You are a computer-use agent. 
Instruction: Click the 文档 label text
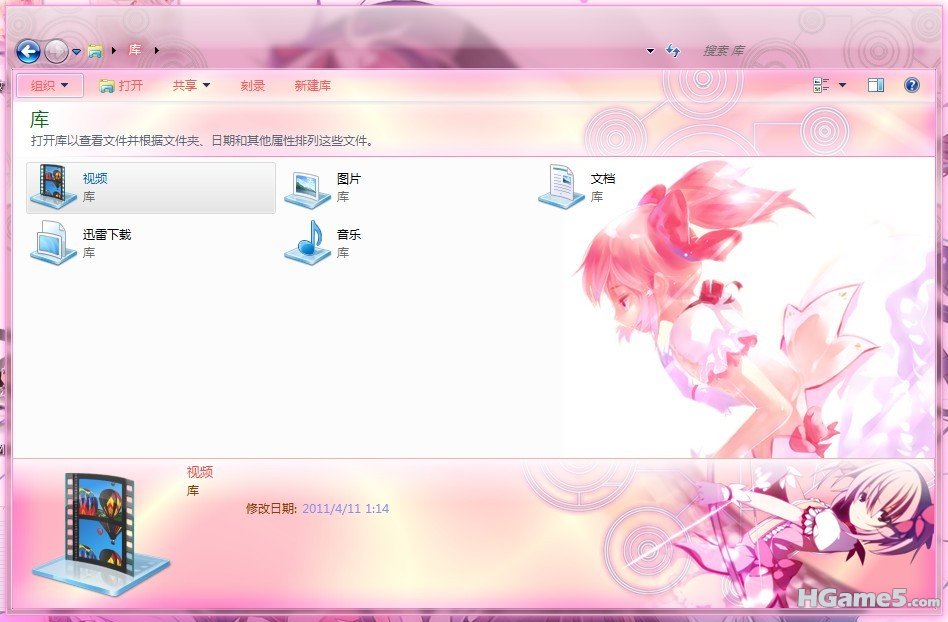point(603,178)
